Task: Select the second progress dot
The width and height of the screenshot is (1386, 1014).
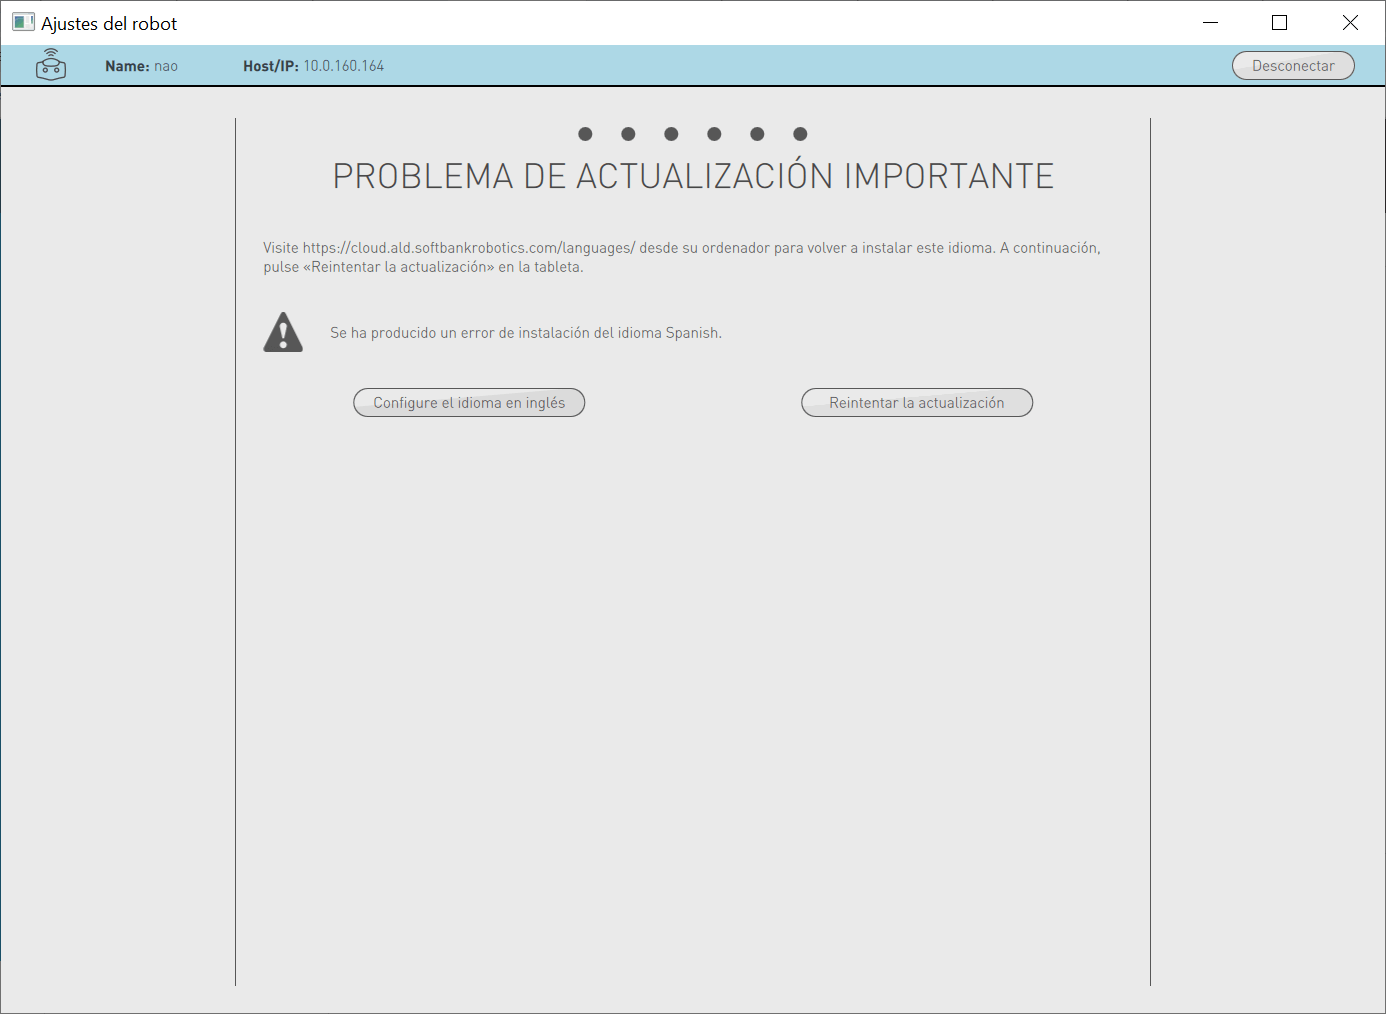Action: click(628, 134)
